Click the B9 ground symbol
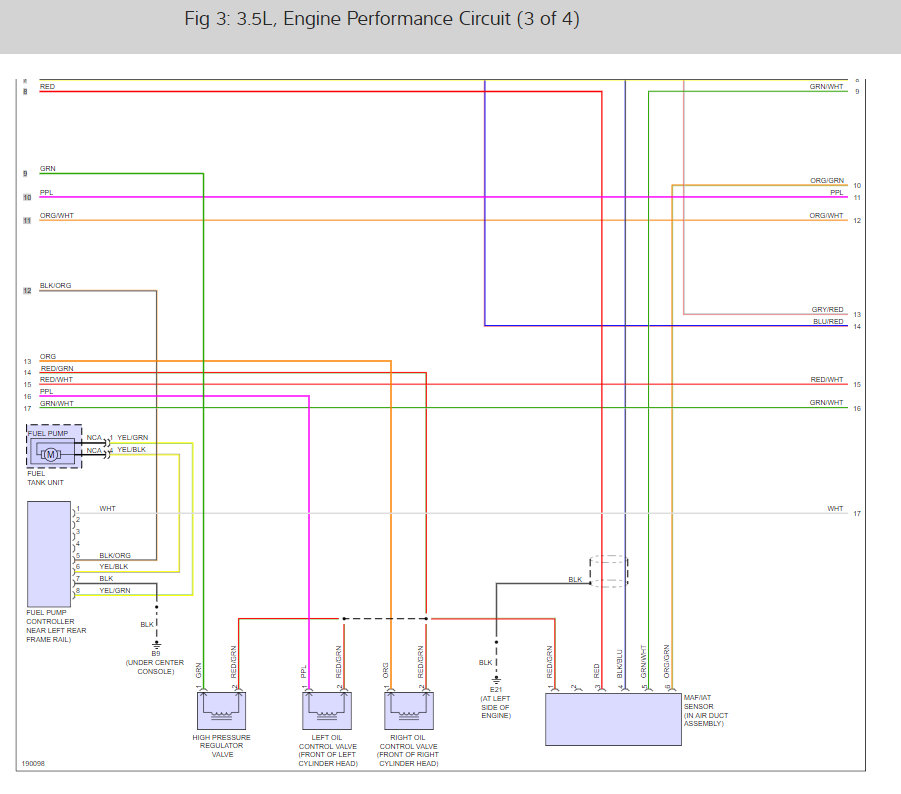The image size is (901, 794). point(156,646)
